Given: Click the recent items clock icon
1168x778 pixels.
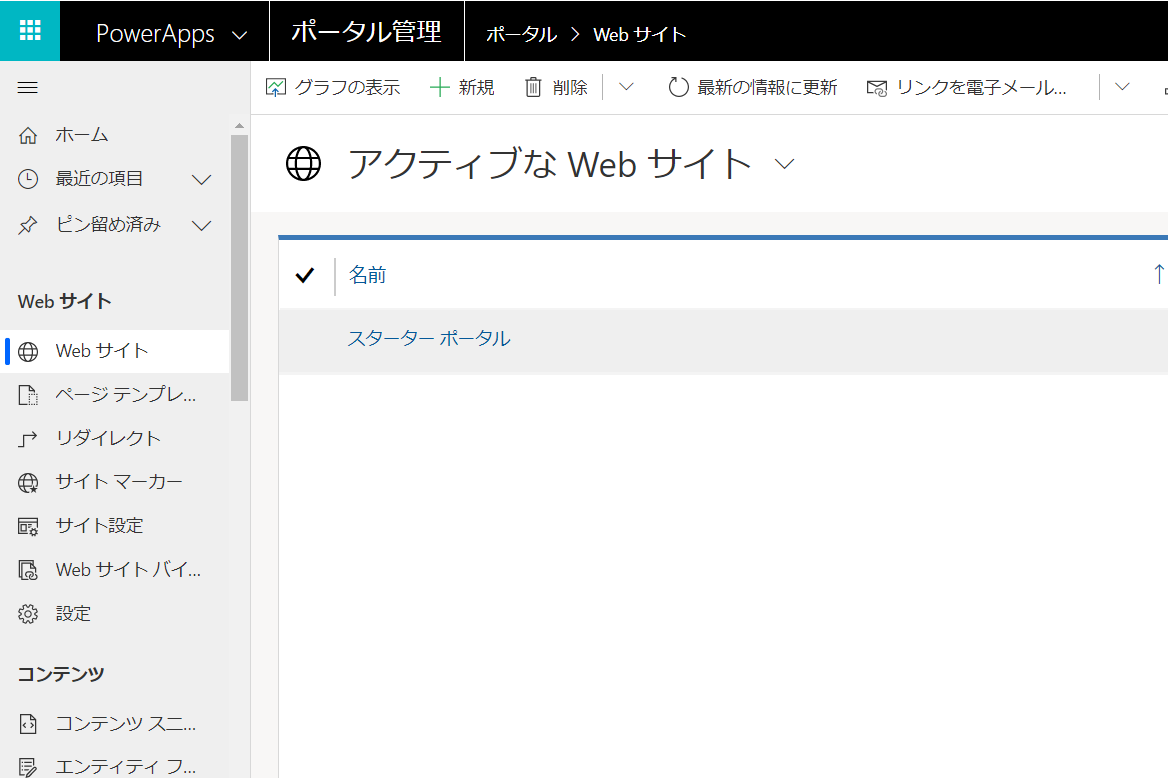Looking at the screenshot, I should (28, 180).
